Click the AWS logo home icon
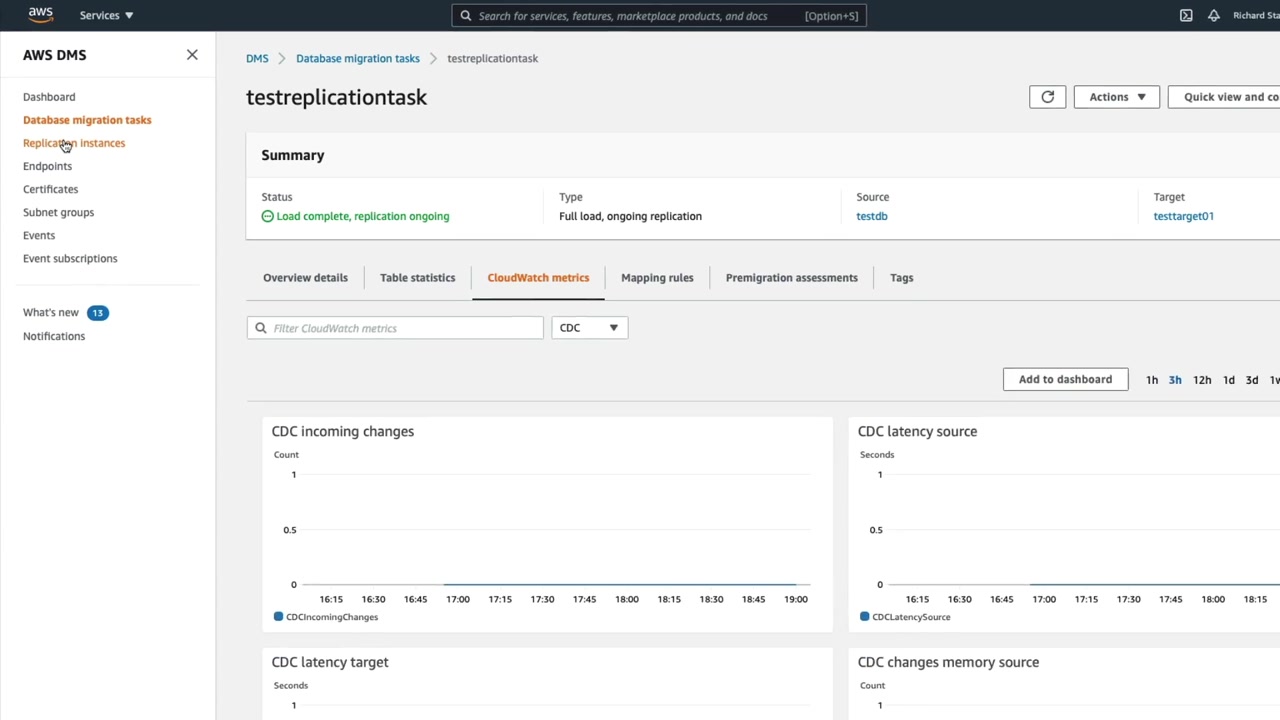This screenshot has height=720, width=1280. [x=40, y=15]
